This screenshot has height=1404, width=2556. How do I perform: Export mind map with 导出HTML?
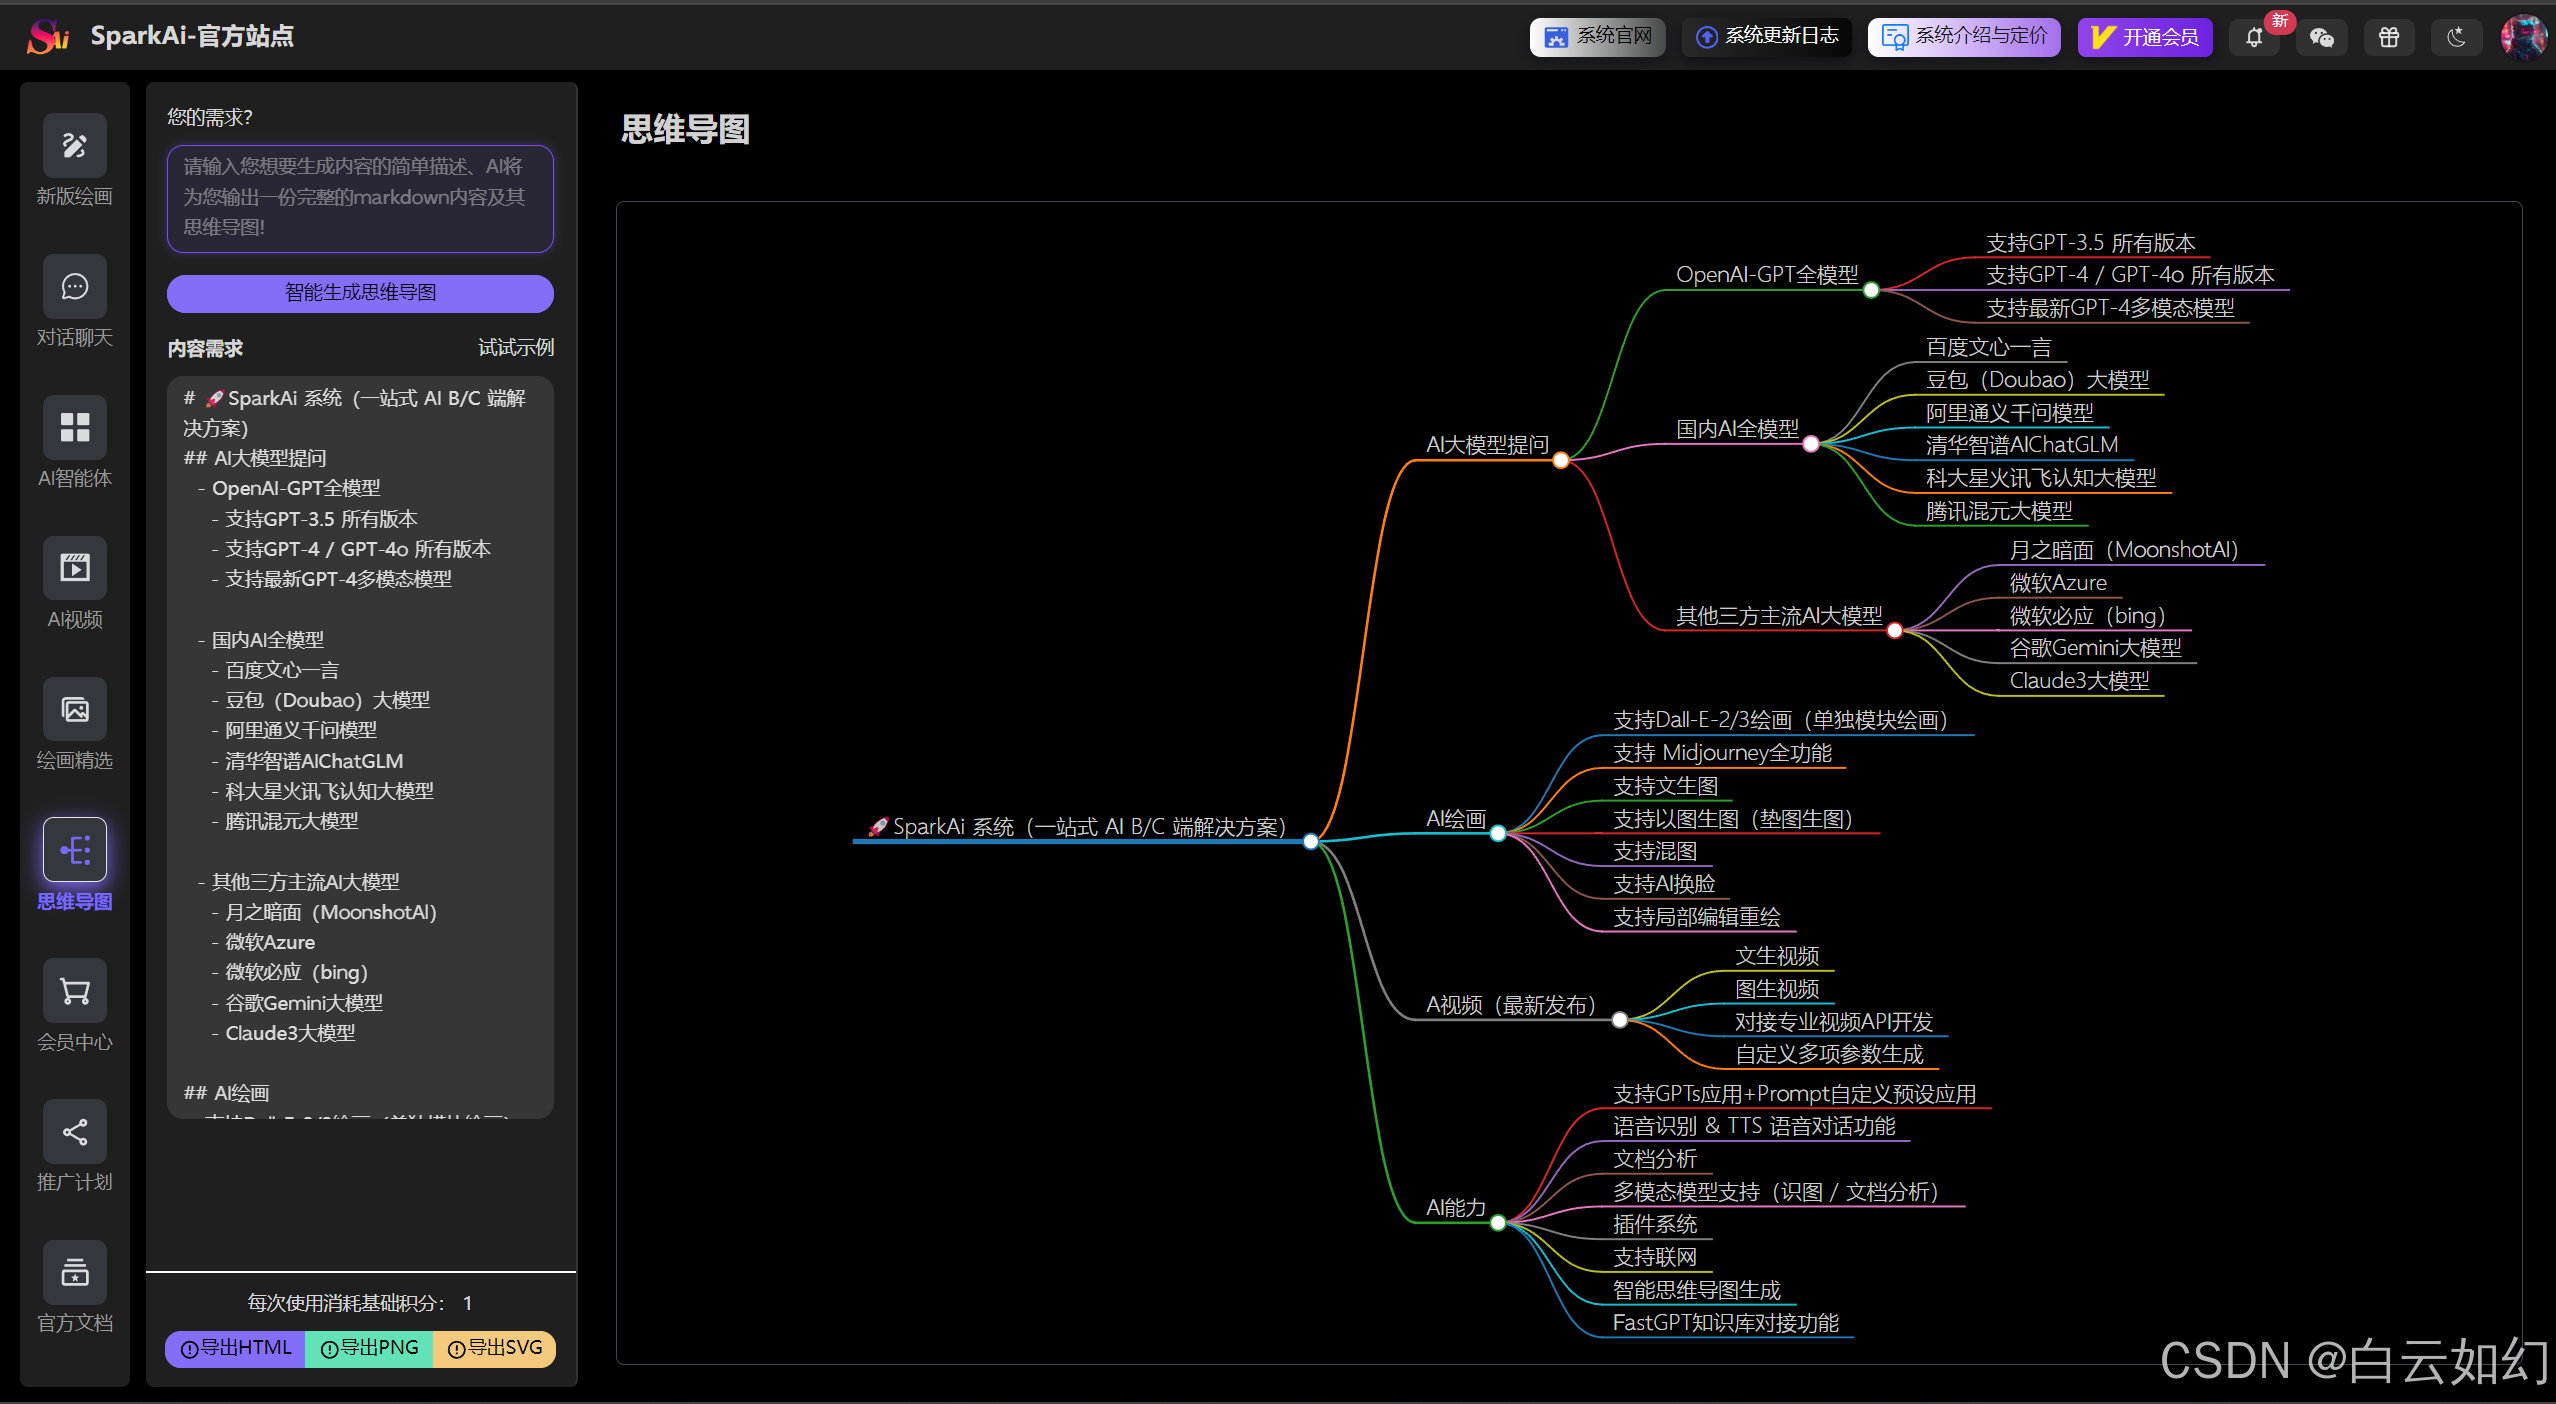click(236, 1348)
